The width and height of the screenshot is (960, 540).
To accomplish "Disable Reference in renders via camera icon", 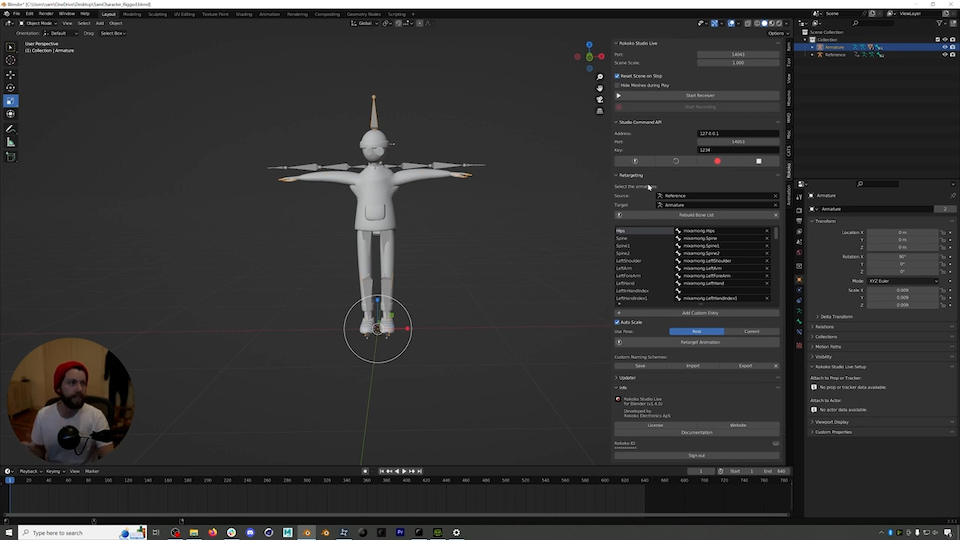I will click(953, 54).
